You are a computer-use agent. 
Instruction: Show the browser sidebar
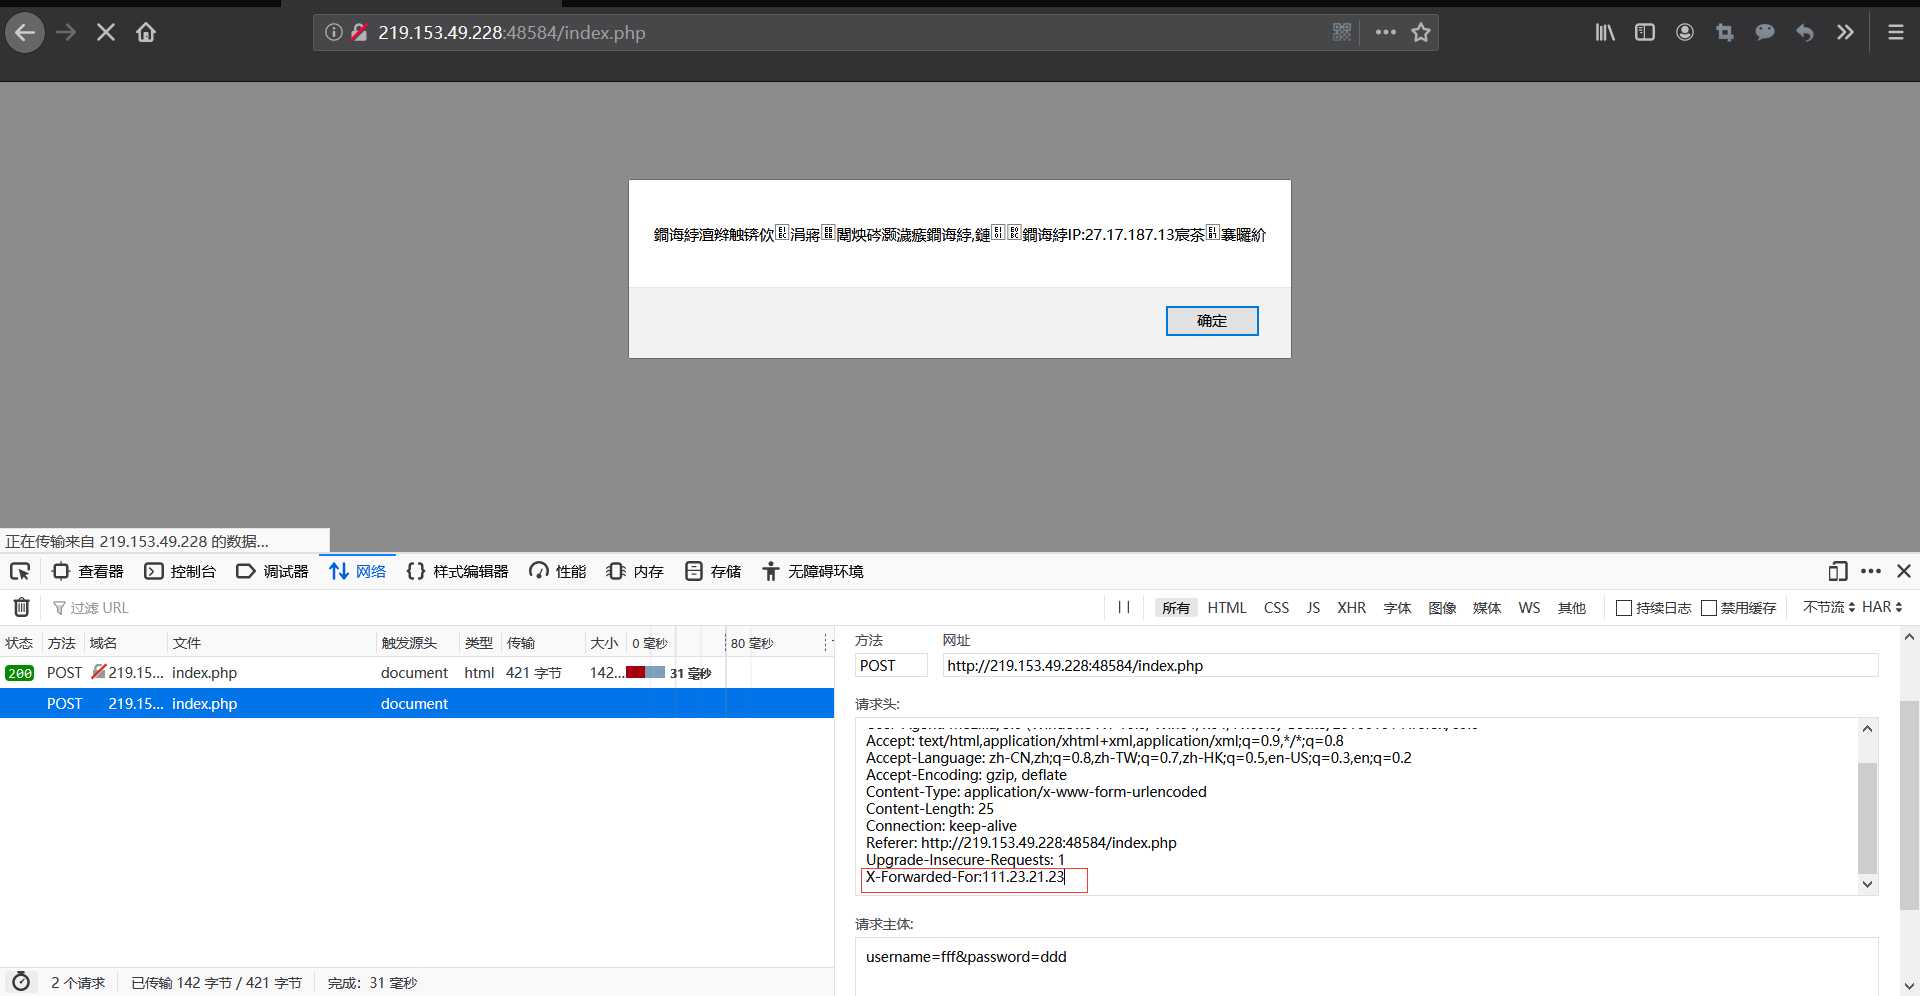click(x=1645, y=33)
